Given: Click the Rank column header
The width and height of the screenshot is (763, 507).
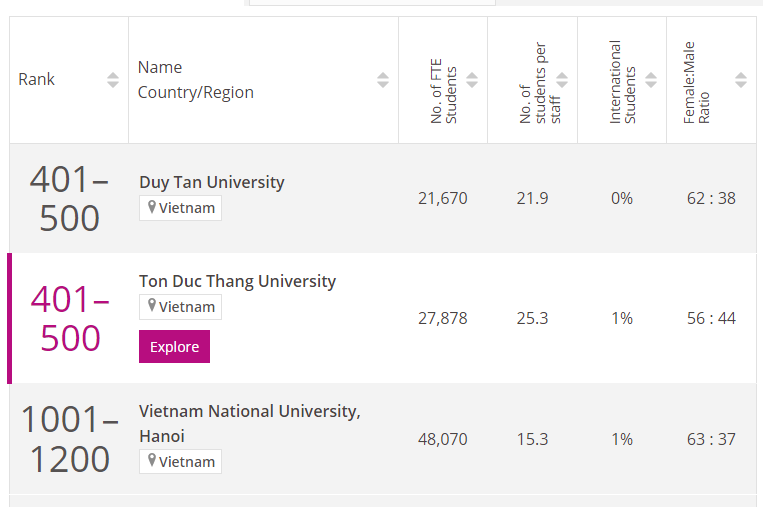Looking at the screenshot, I should pyautogui.click(x=37, y=80).
